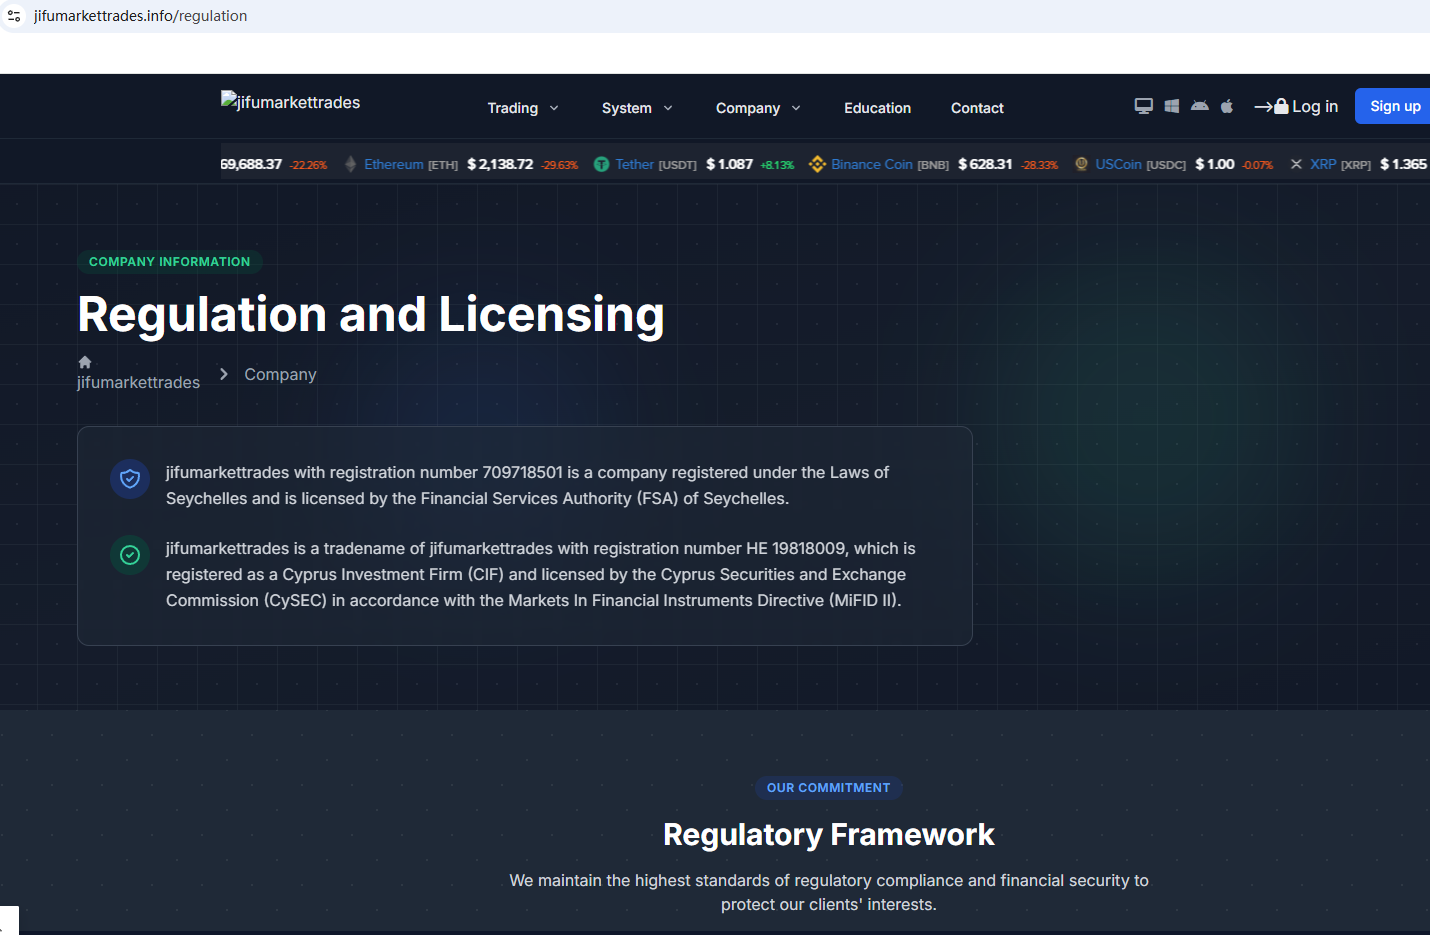Open the Ethereum ticker link
The width and height of the screenshot is (1430, 935).
393,164
